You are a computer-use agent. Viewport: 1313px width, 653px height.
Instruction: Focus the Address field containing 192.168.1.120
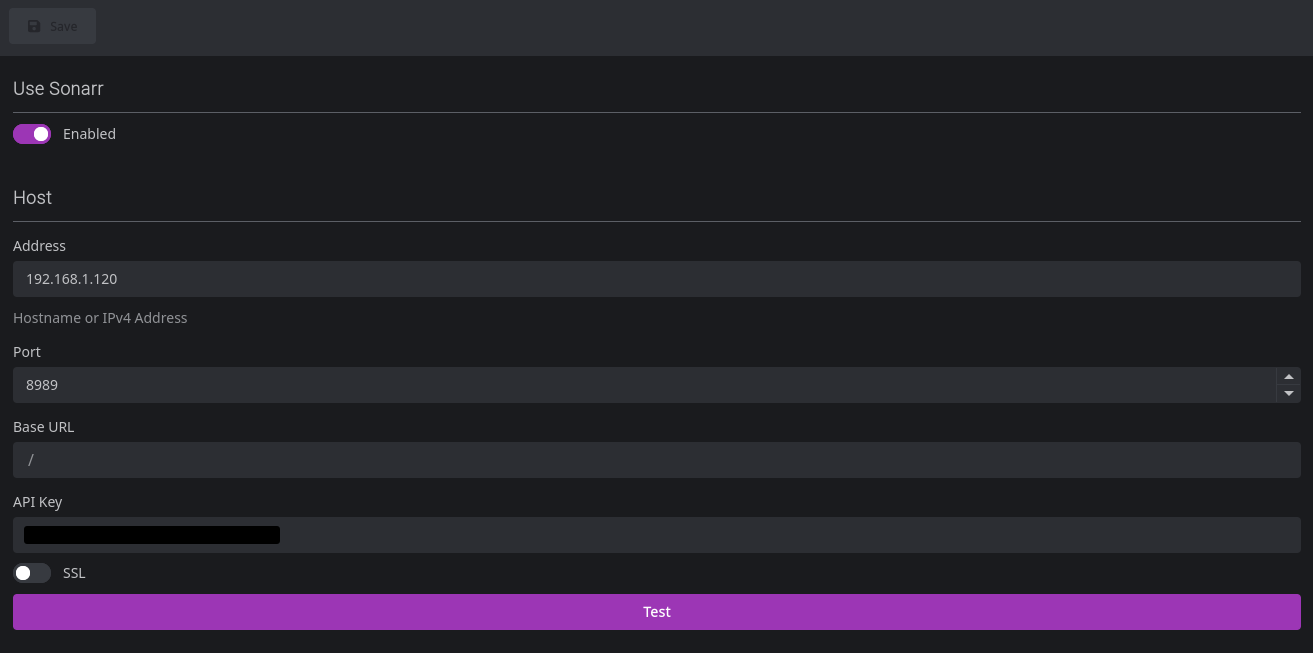tap(656, 279)
